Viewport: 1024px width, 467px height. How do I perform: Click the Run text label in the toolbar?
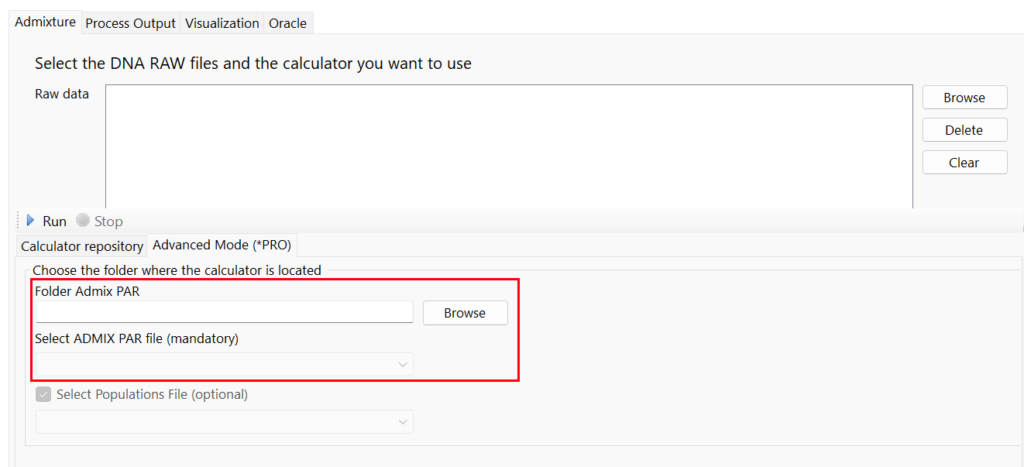click(x=55, y=221)
